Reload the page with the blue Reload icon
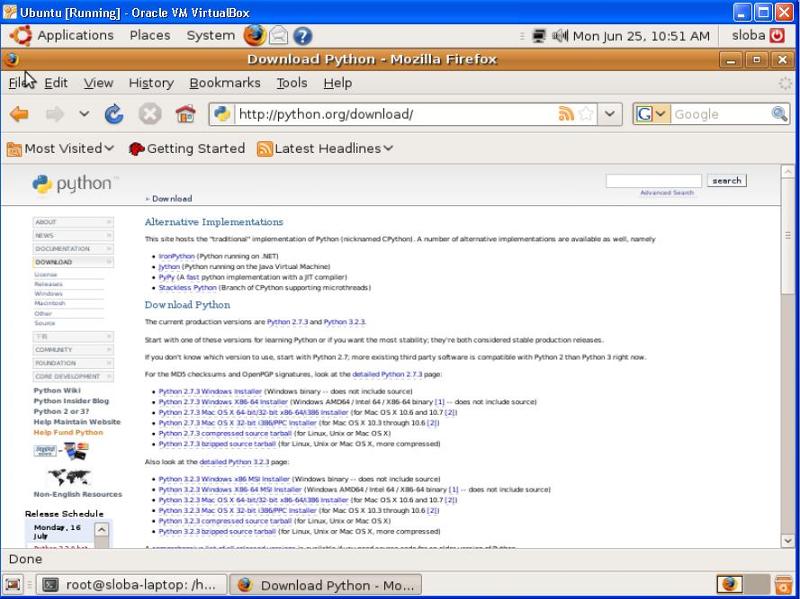Viewport: 800px width, 599px height. [x=114, y=114]
